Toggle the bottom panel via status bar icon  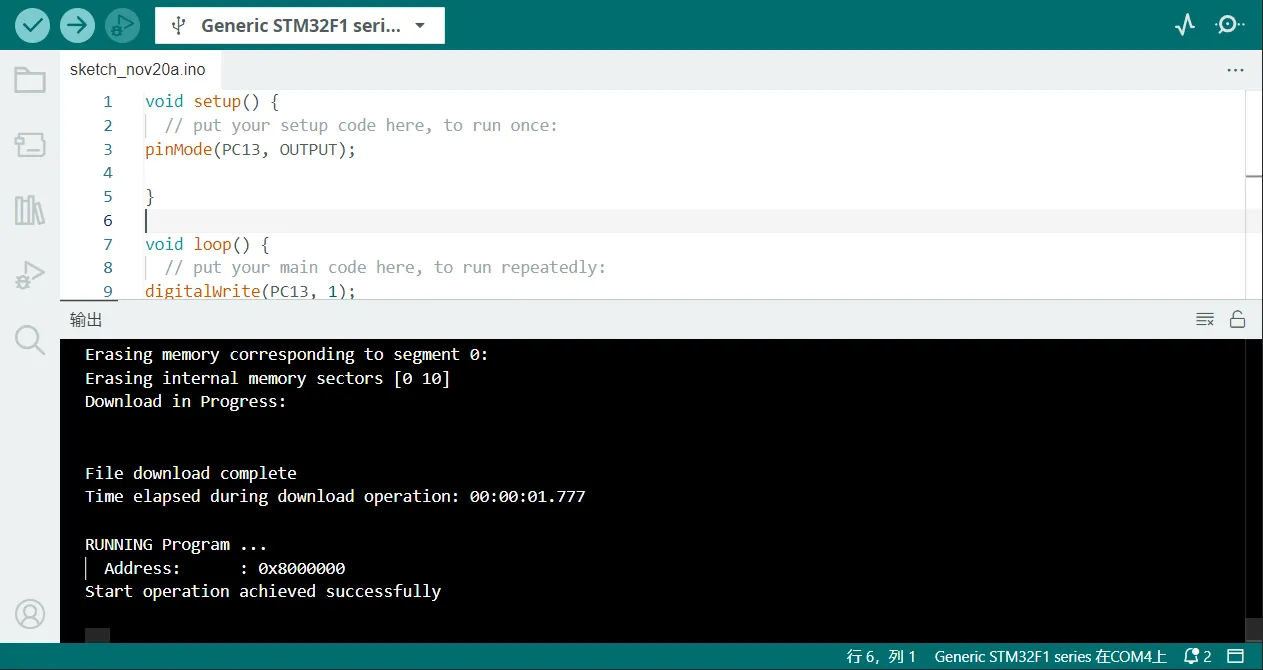pos(1237,657)
